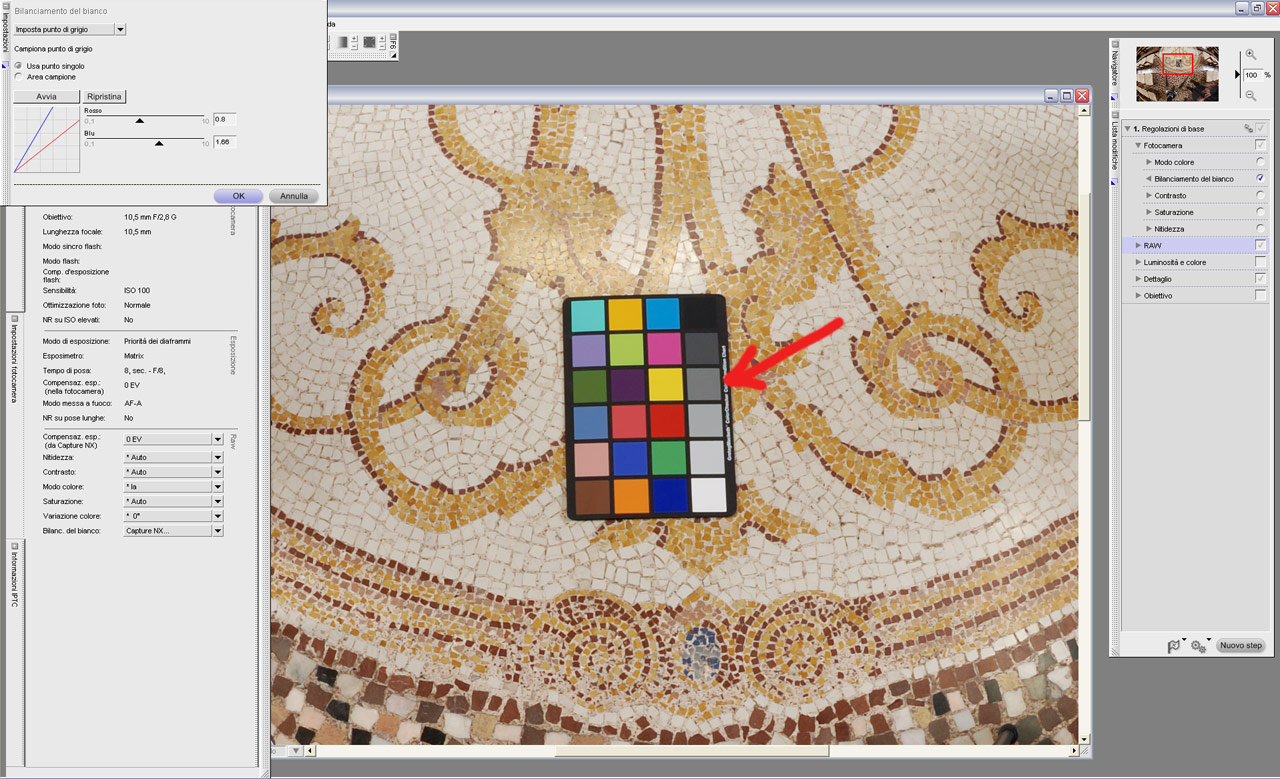Select the Bilanciamento del bianco radio button
The image size is (1280, 779).
1260,178
